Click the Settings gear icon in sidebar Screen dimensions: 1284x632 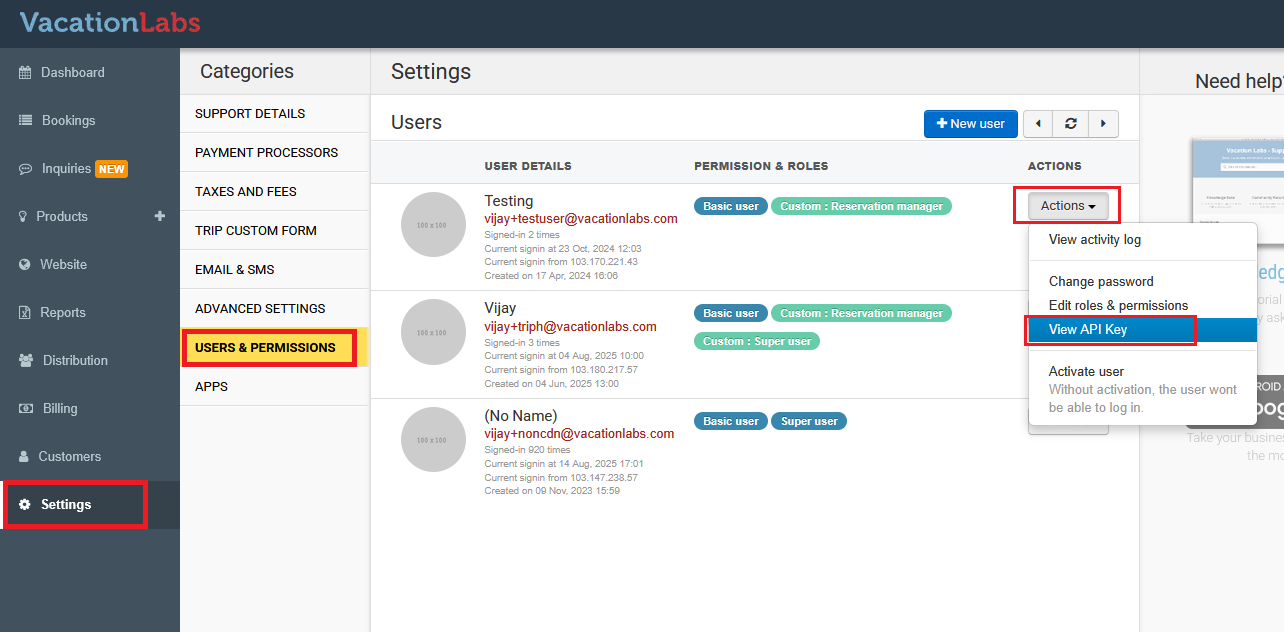(25, 504)
